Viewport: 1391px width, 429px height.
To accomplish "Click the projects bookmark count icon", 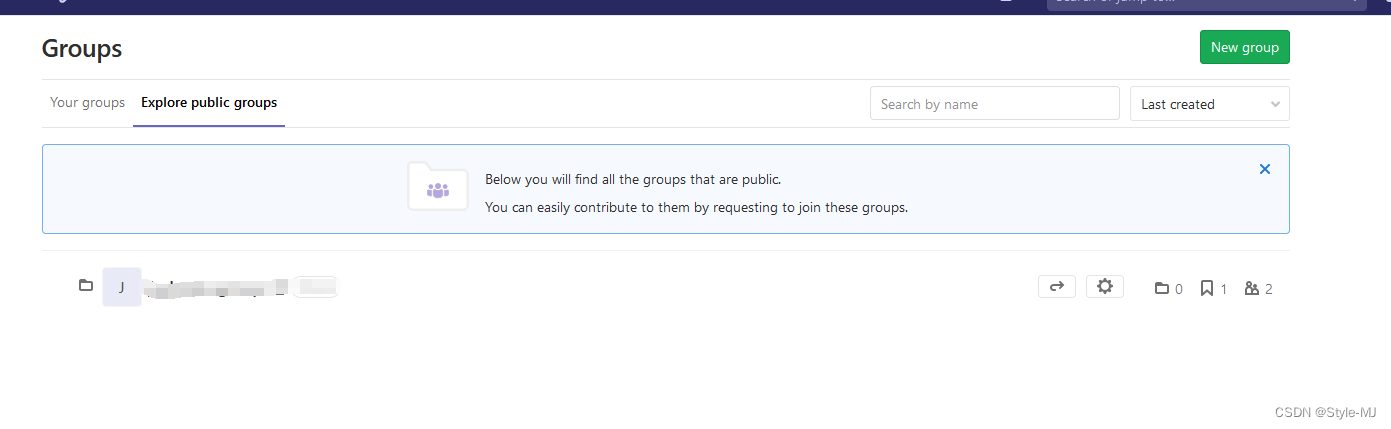I will 1207,289.
